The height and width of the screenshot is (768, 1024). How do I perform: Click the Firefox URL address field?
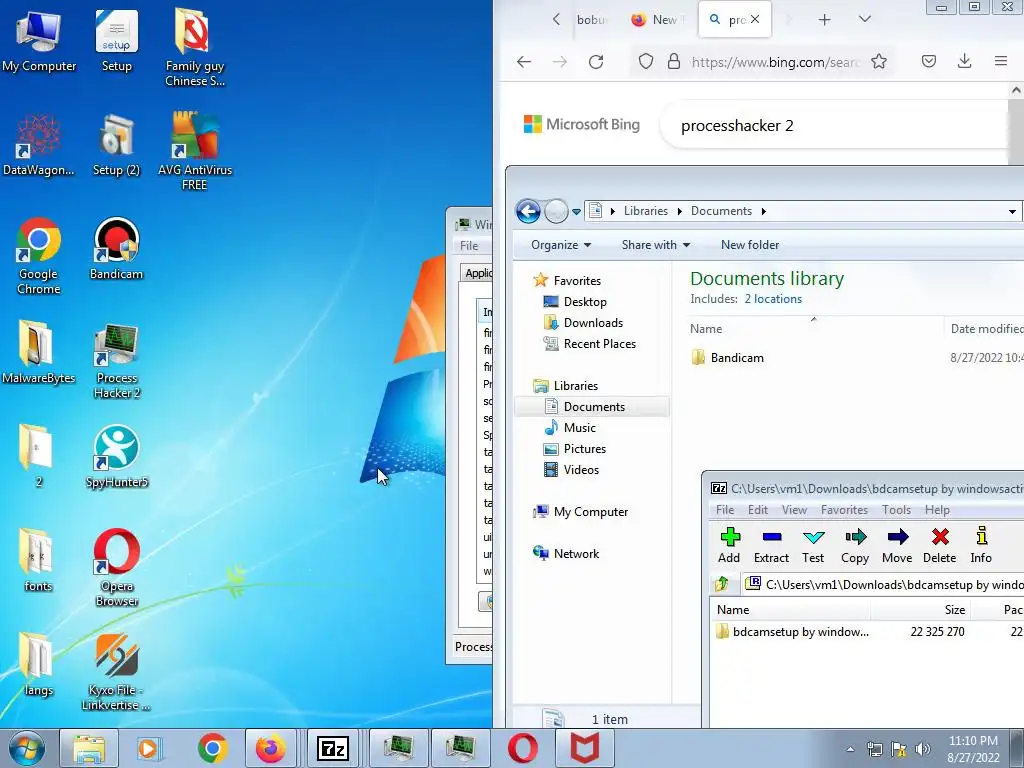(775, 62)
